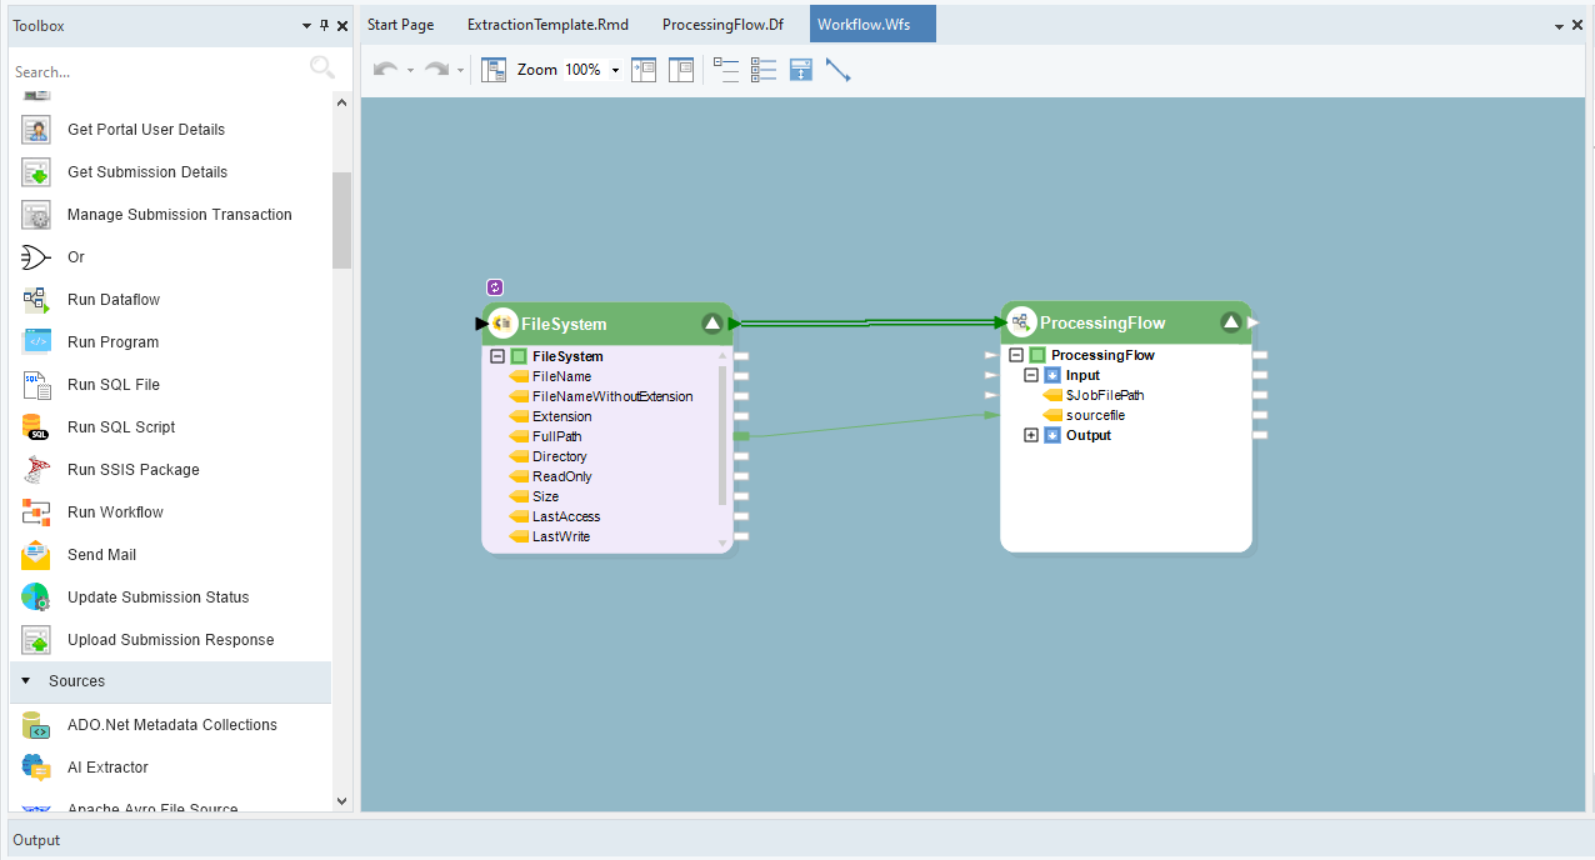The image size is (1595, 860).
Task: Click the Run Dataflow icon in Toolbox
Action: (36, 300)
